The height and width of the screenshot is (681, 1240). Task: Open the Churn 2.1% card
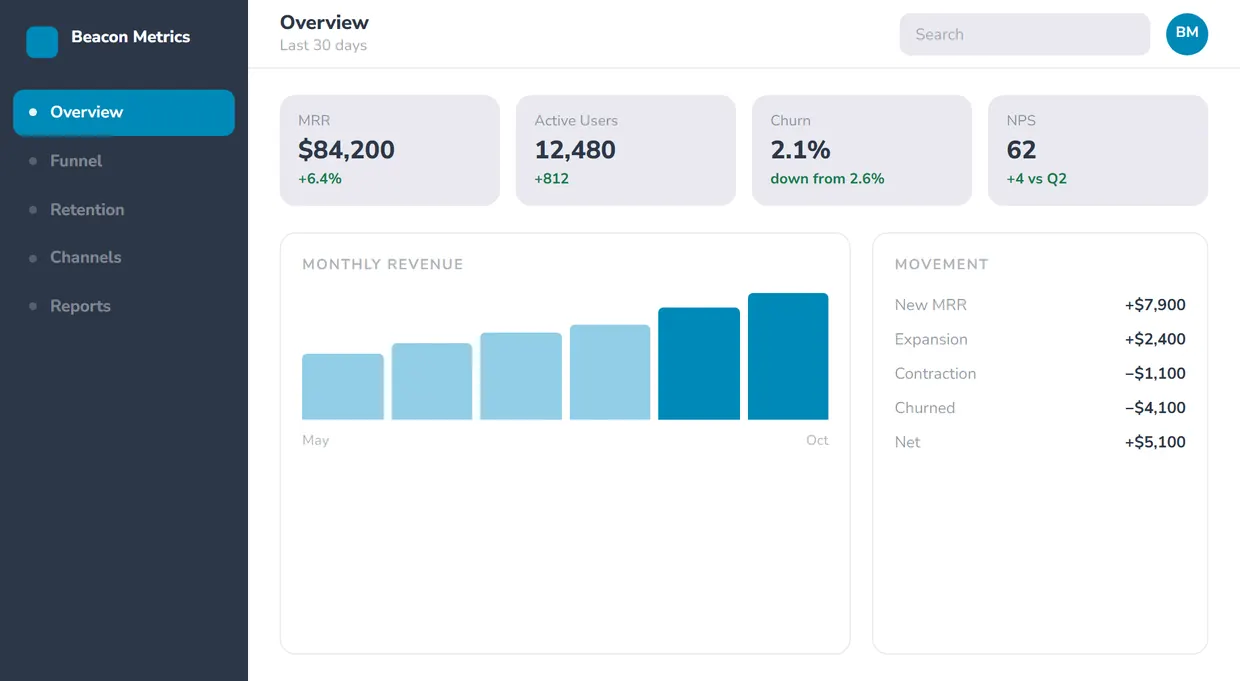click(x=862, y=150)
